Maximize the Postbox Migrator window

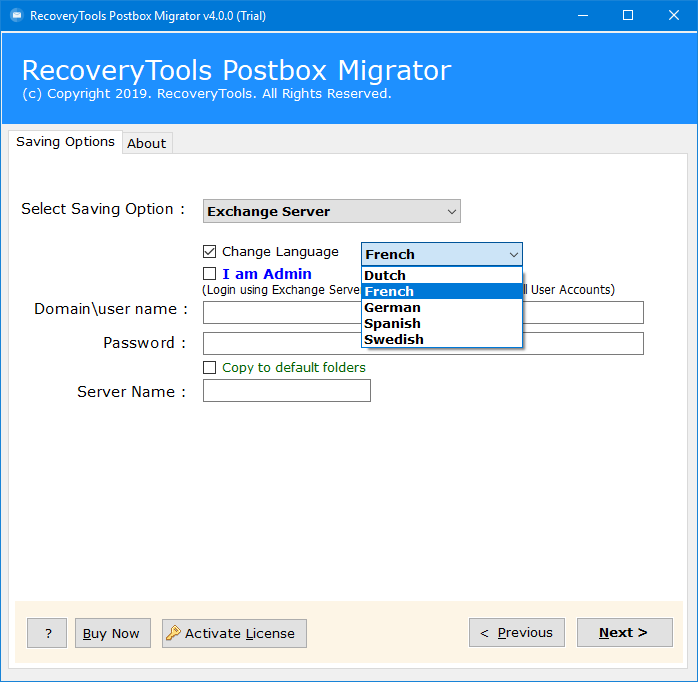[627, 16]
